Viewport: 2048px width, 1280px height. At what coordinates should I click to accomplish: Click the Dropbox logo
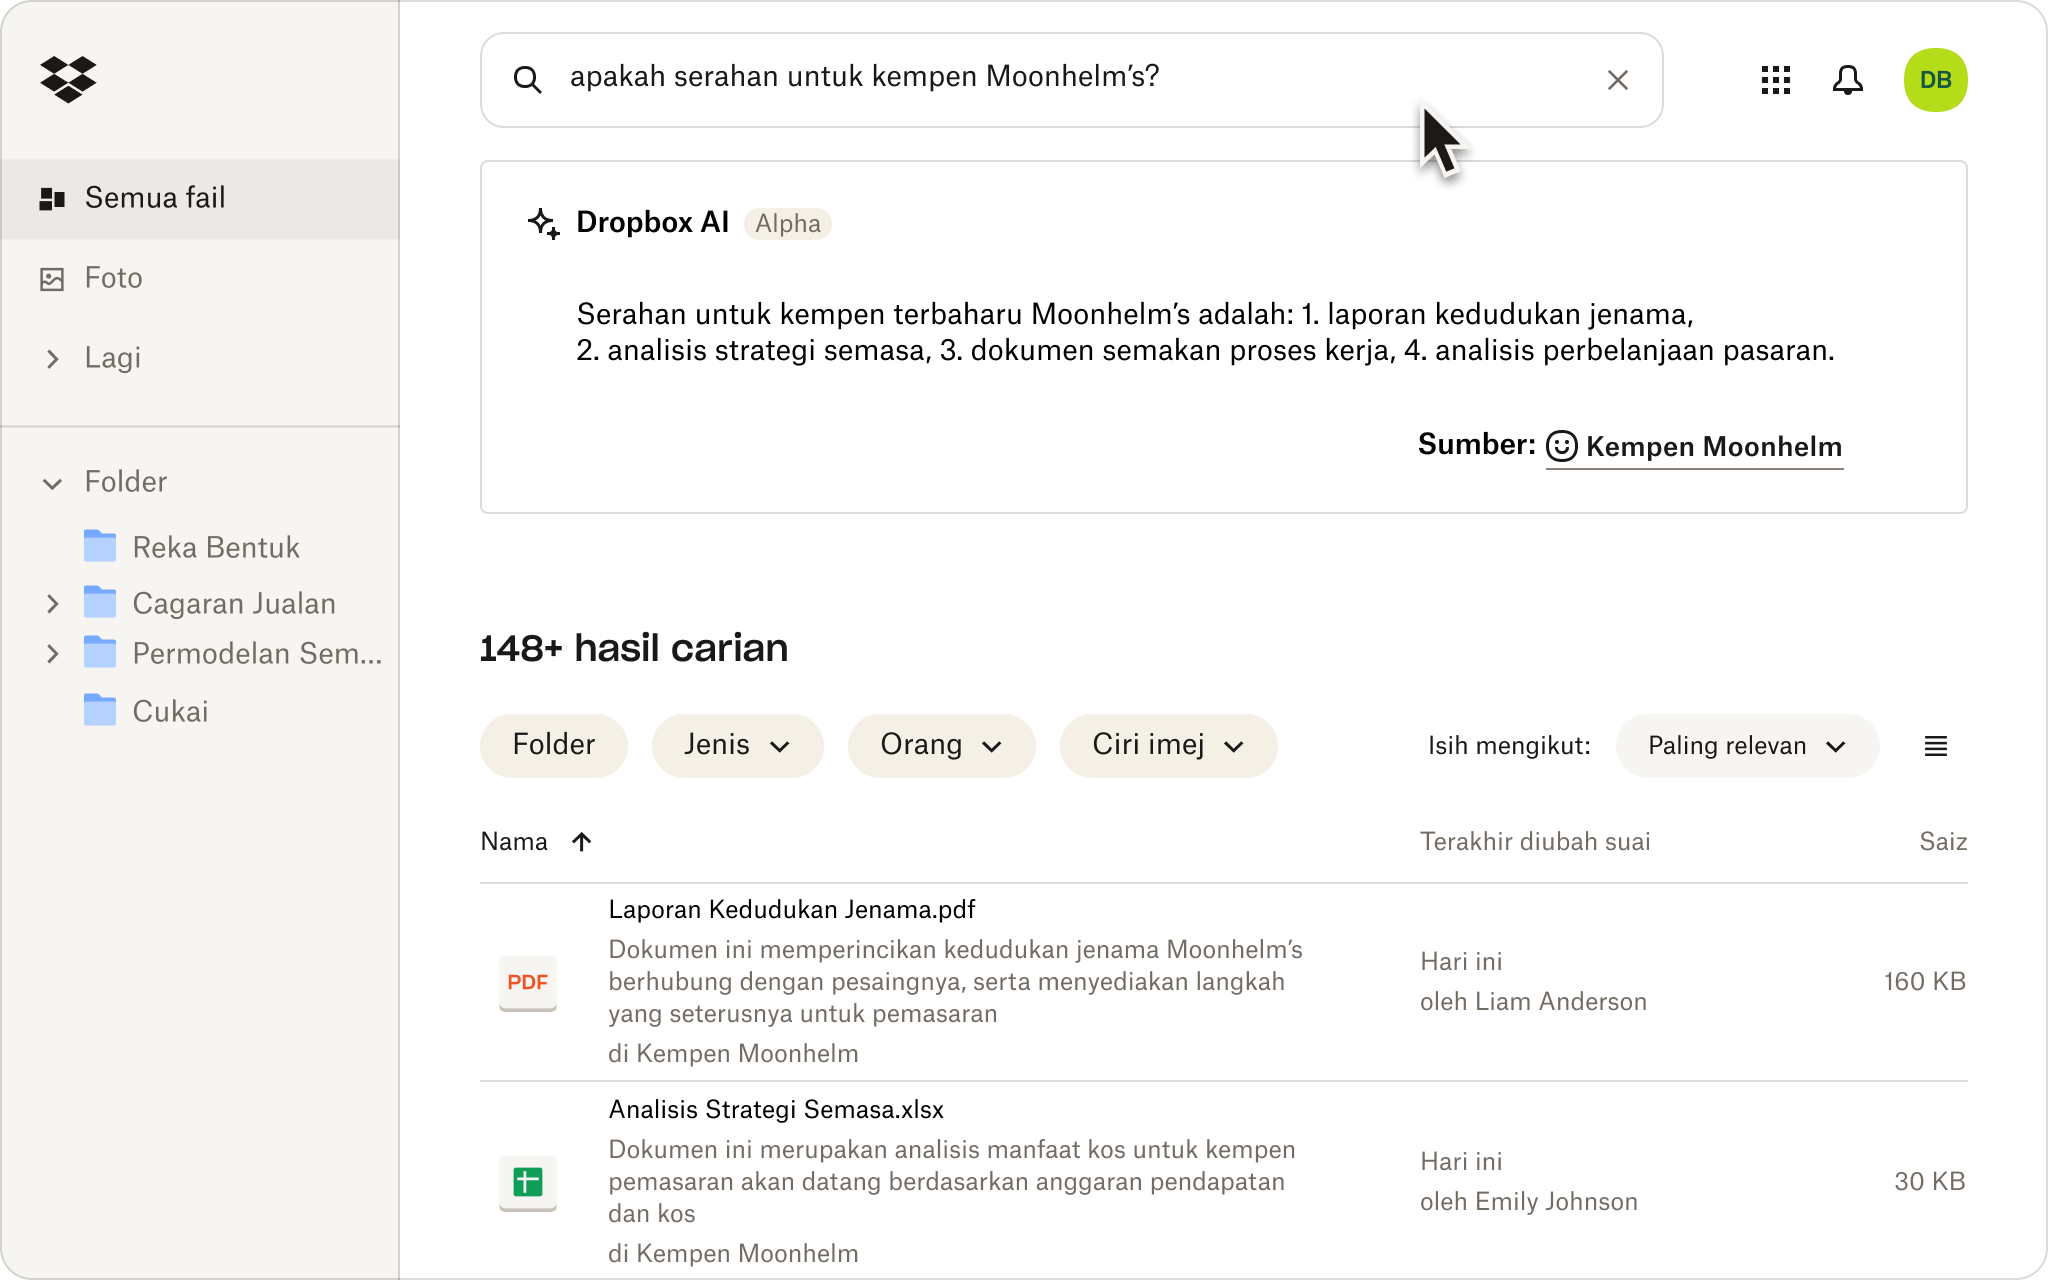click(68, 79)
